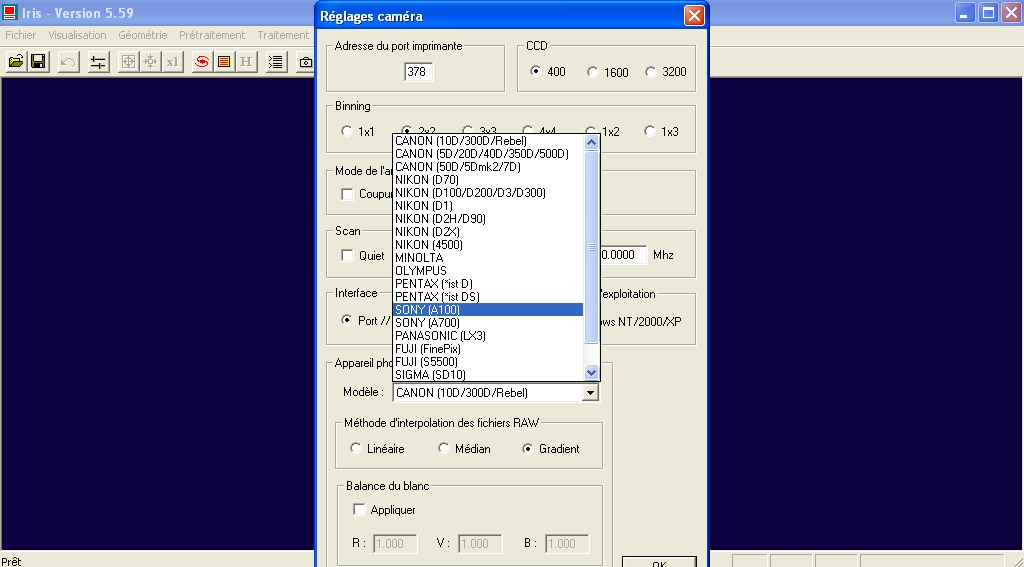Click the model list scroll down arrow
The width and height of the screenshot is (1024, 567).
[x=591, y=372]
